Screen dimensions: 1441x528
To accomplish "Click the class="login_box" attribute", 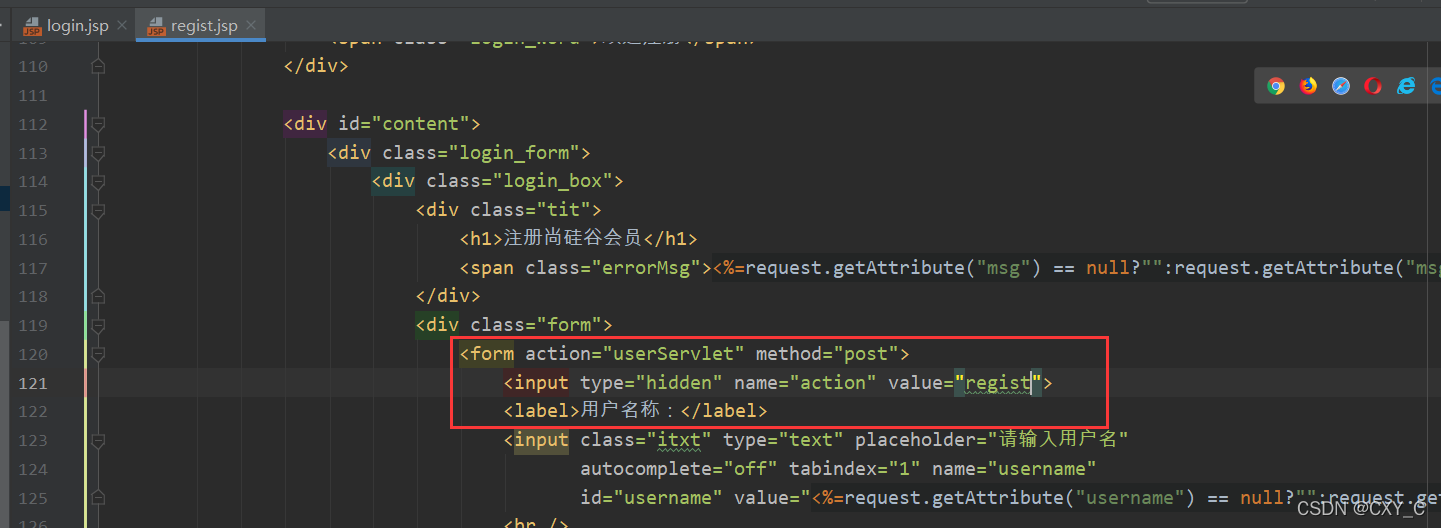I will coord(520,182).
